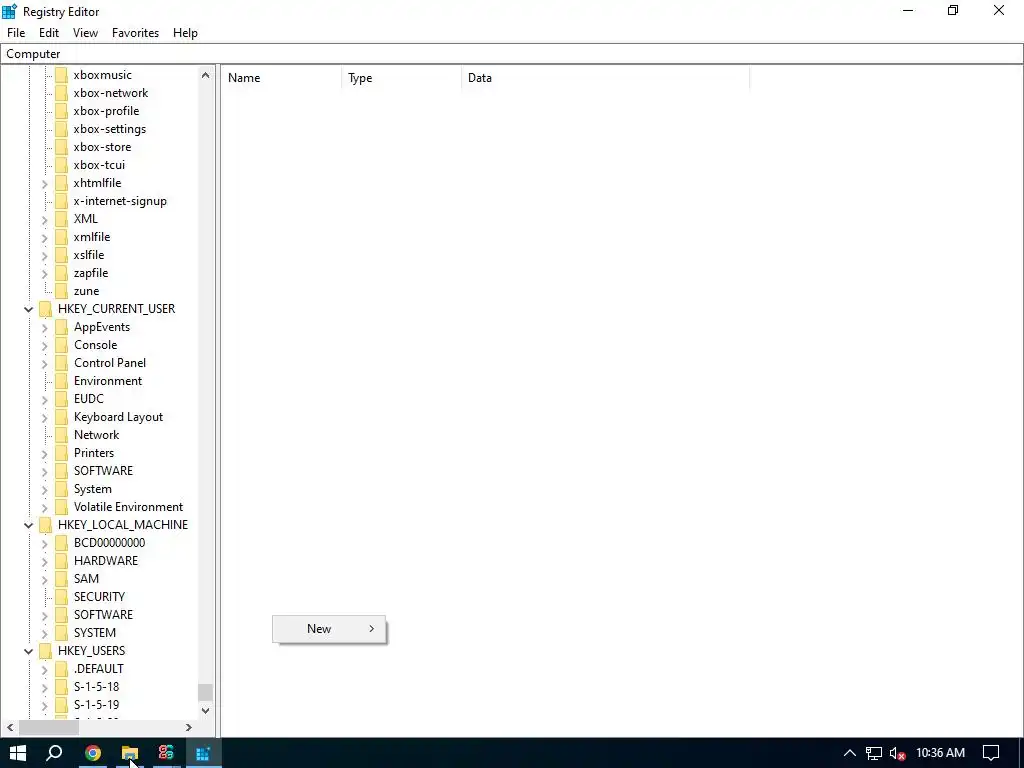Open taskbar Search

54,753
